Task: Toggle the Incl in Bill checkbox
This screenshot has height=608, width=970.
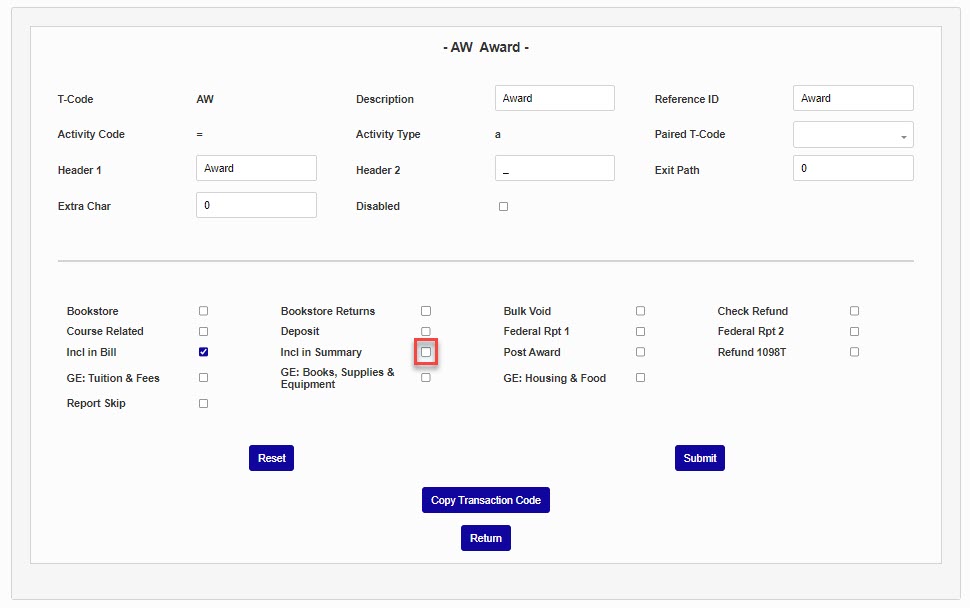Action: [x=204, y=352]
